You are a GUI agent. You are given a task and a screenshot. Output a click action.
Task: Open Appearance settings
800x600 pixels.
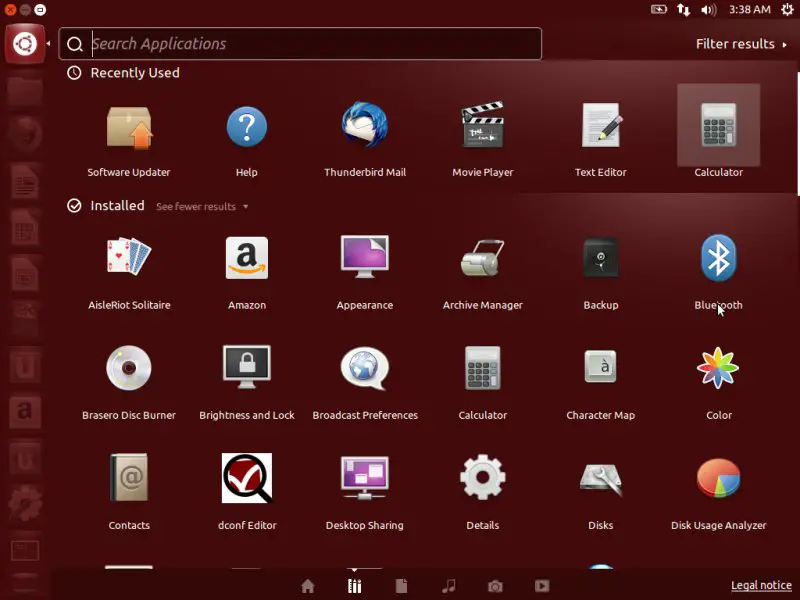coord(364,257)
